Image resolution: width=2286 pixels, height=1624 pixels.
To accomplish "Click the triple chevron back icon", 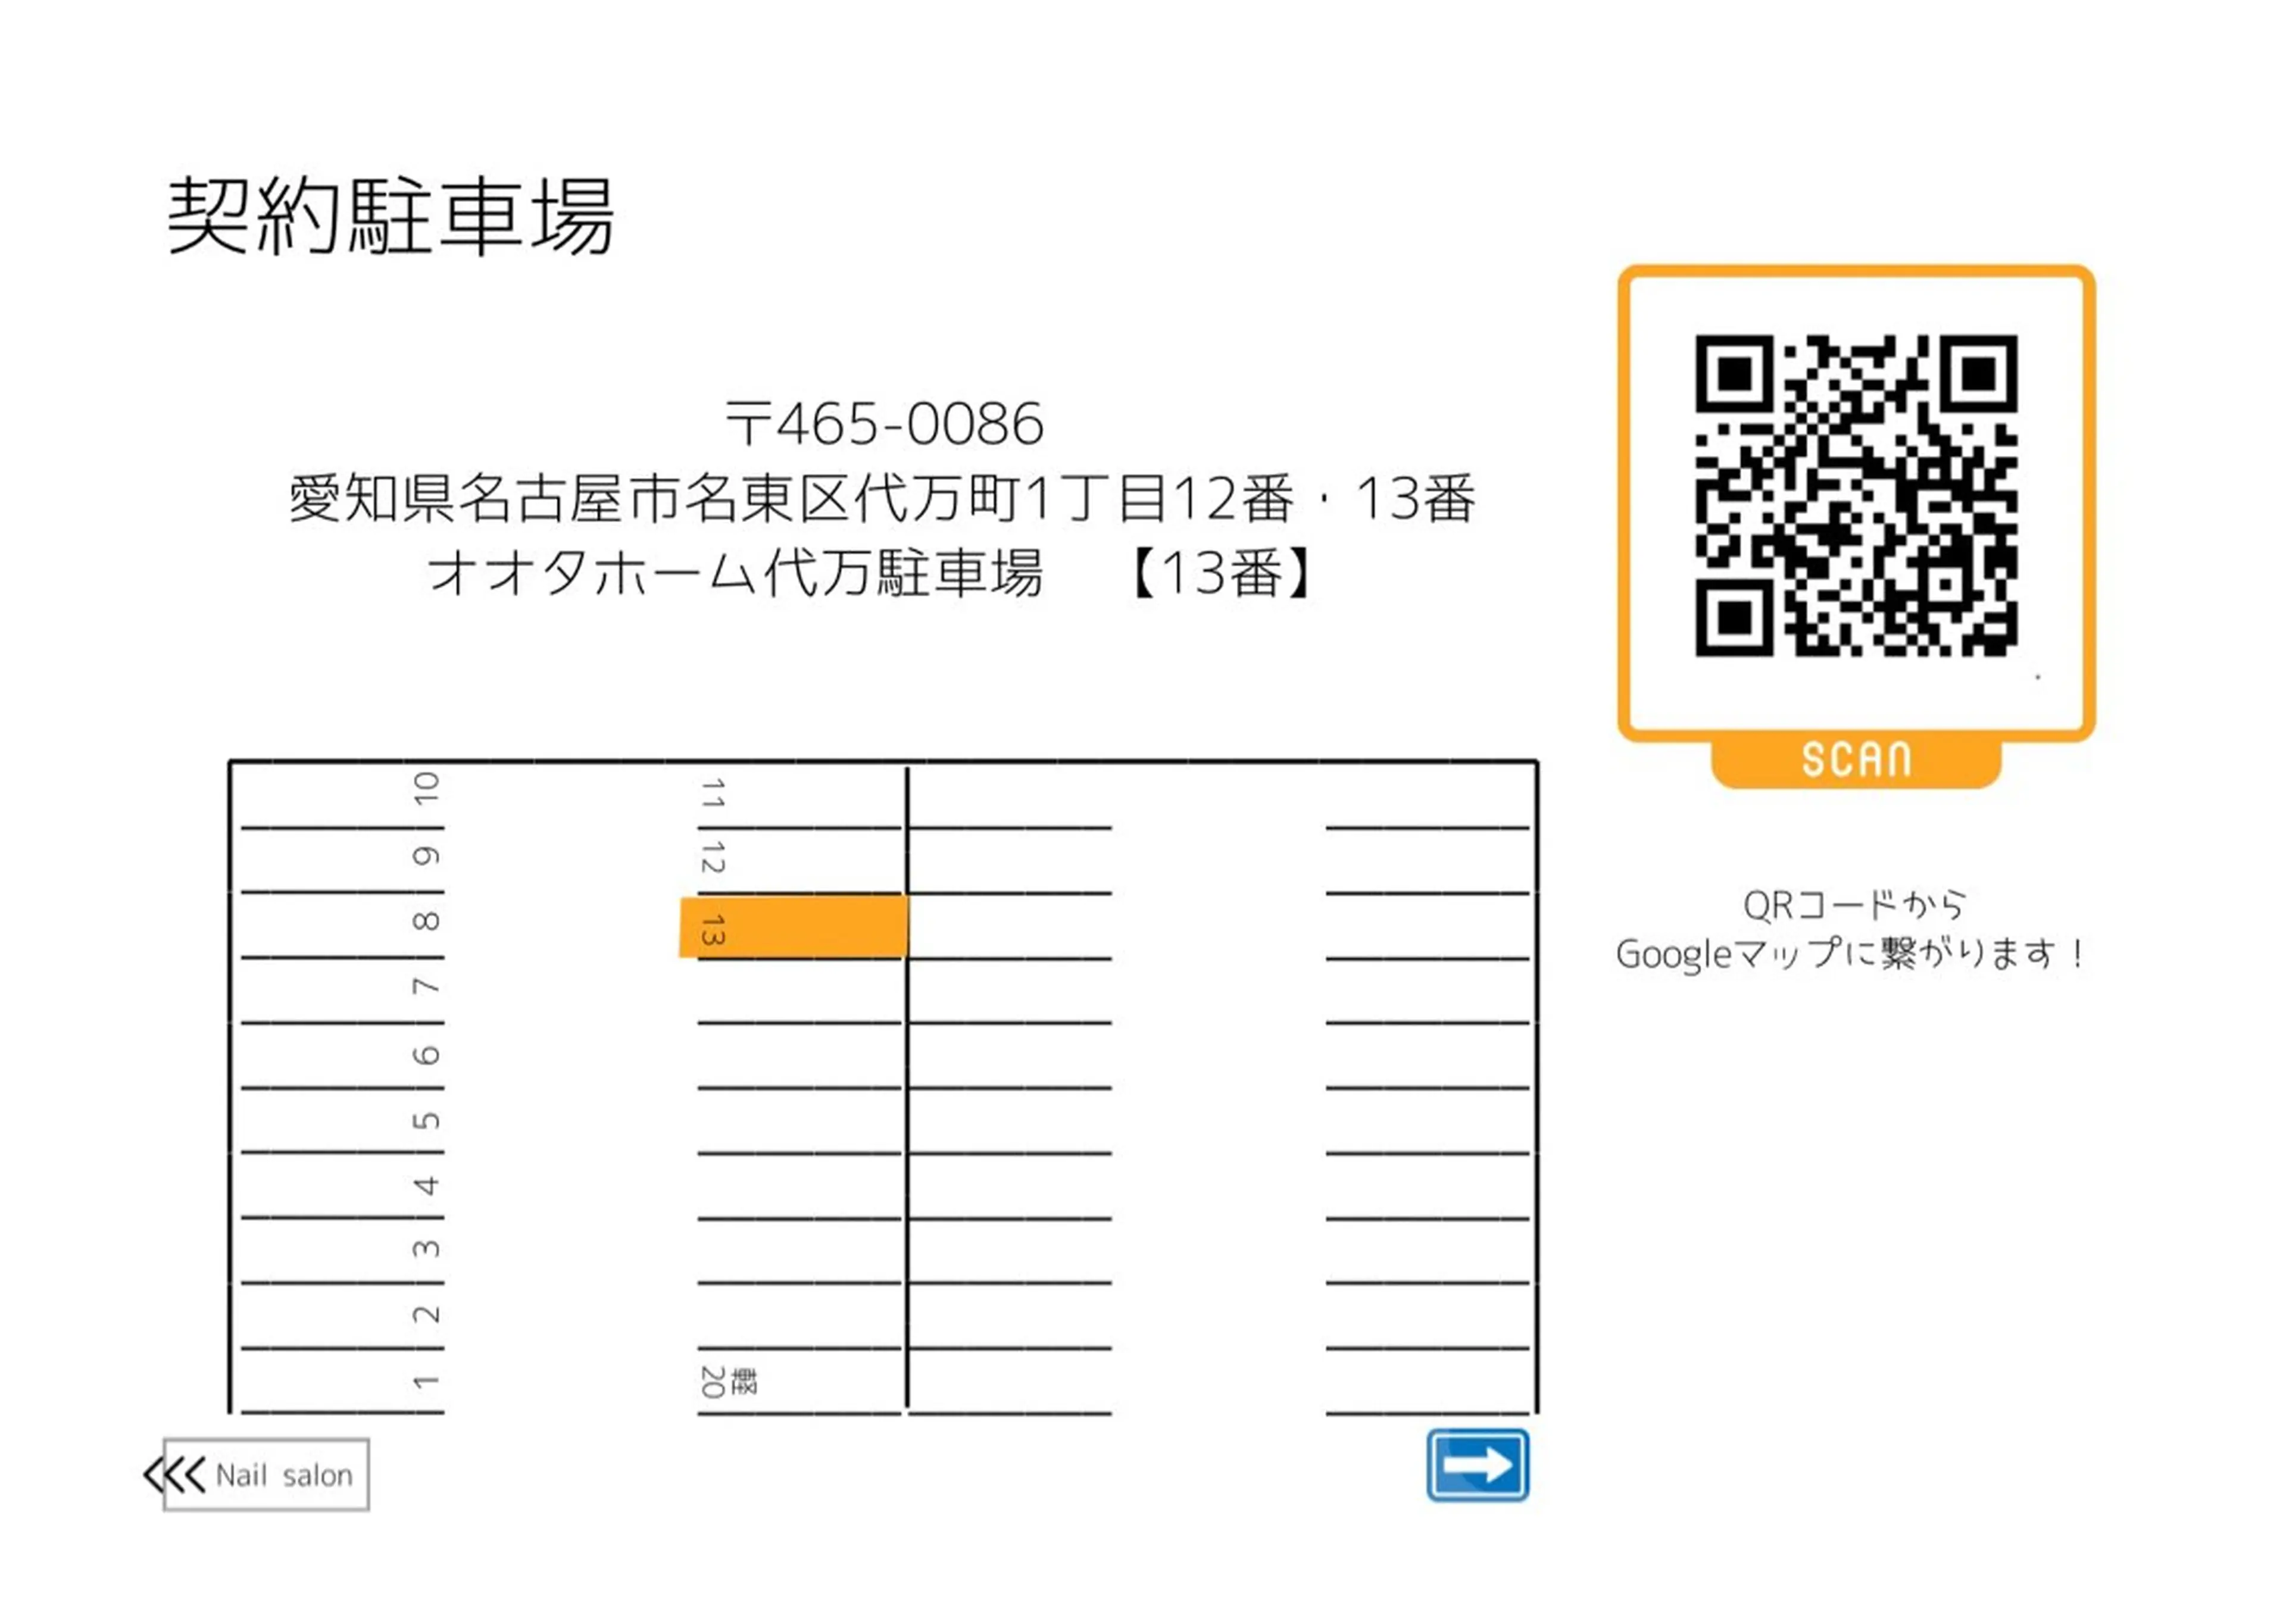I will (x=174, y=1474).
